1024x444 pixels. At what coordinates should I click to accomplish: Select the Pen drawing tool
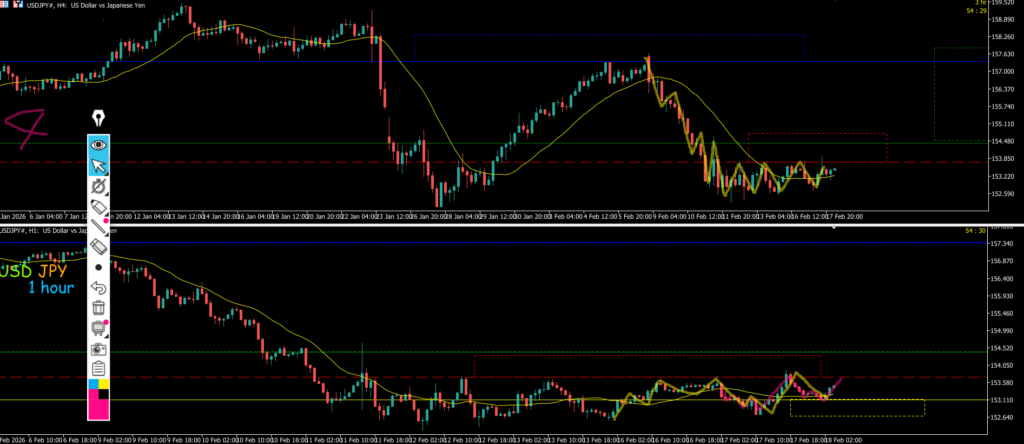click(99, 186)
